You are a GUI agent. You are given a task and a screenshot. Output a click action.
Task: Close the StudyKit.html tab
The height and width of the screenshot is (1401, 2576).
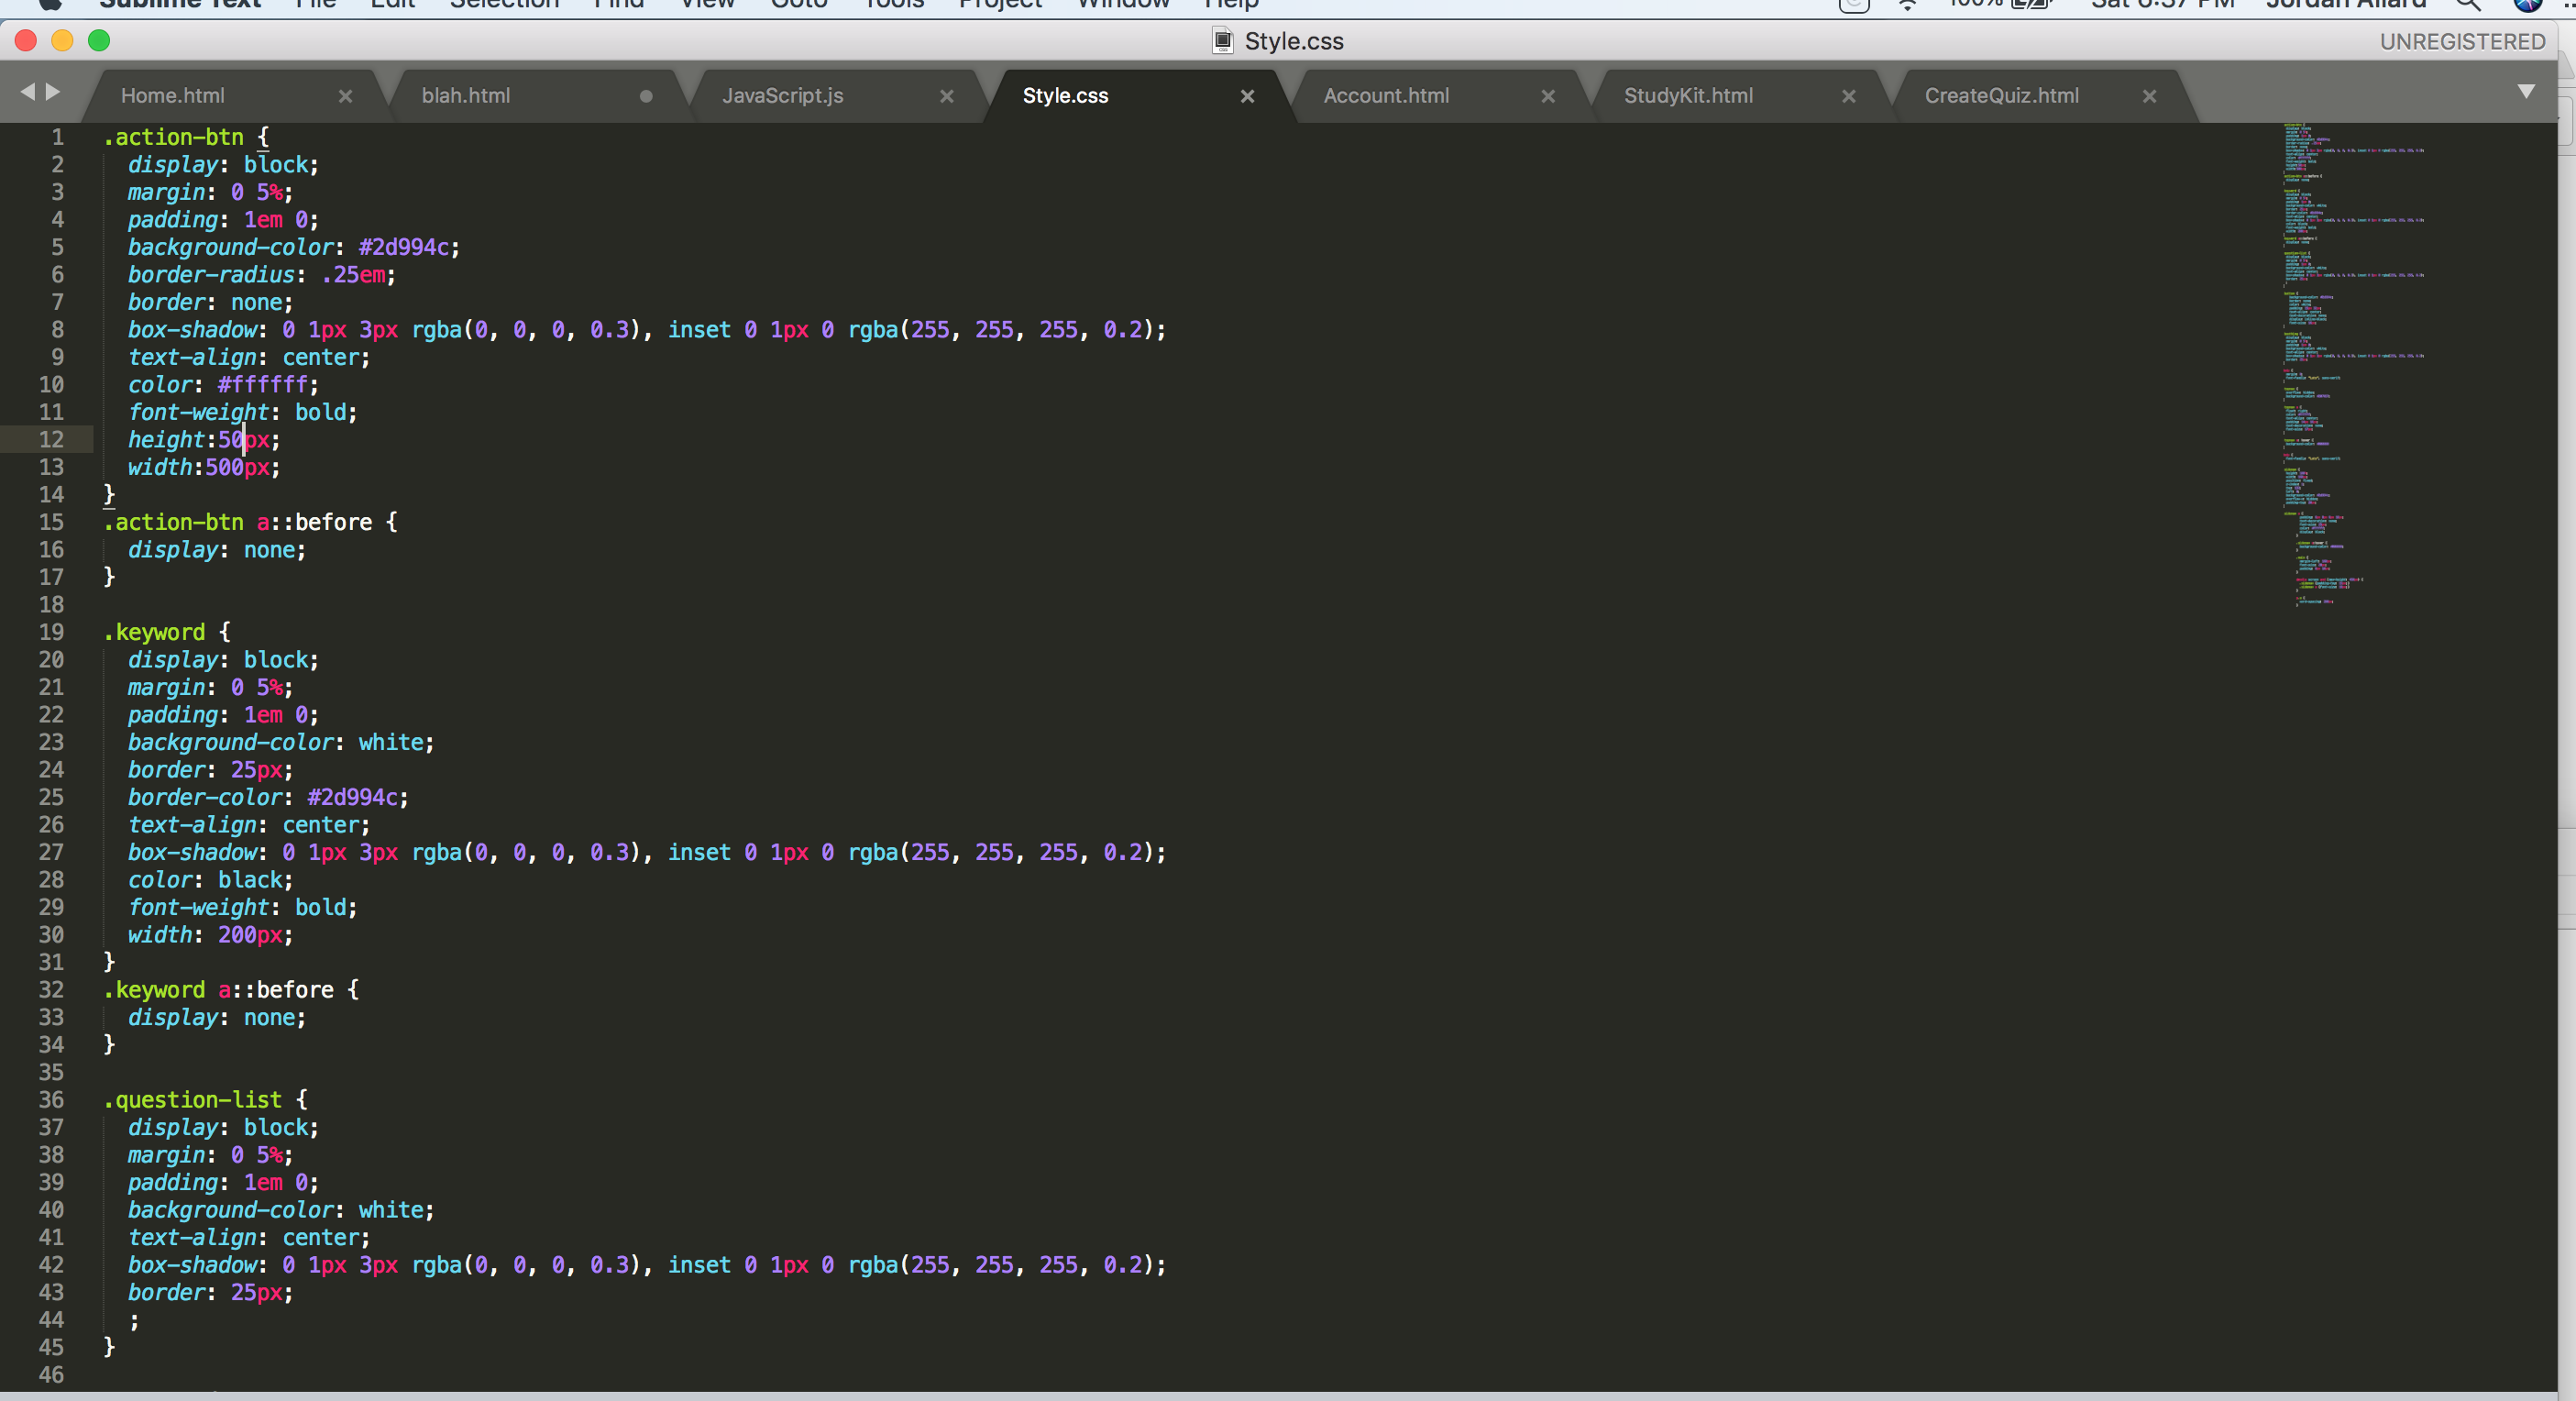point(1848,96)
